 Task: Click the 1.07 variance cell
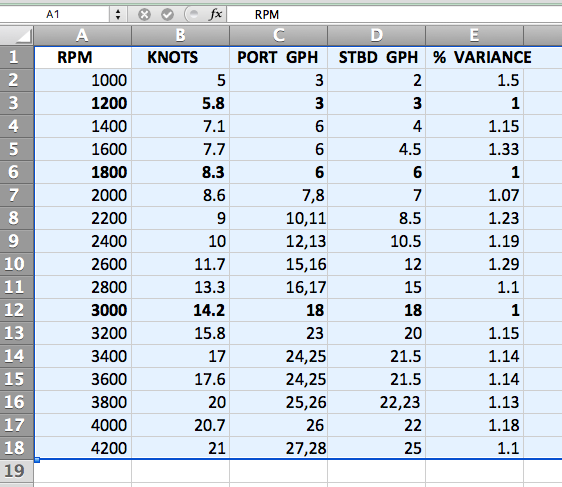475,195
